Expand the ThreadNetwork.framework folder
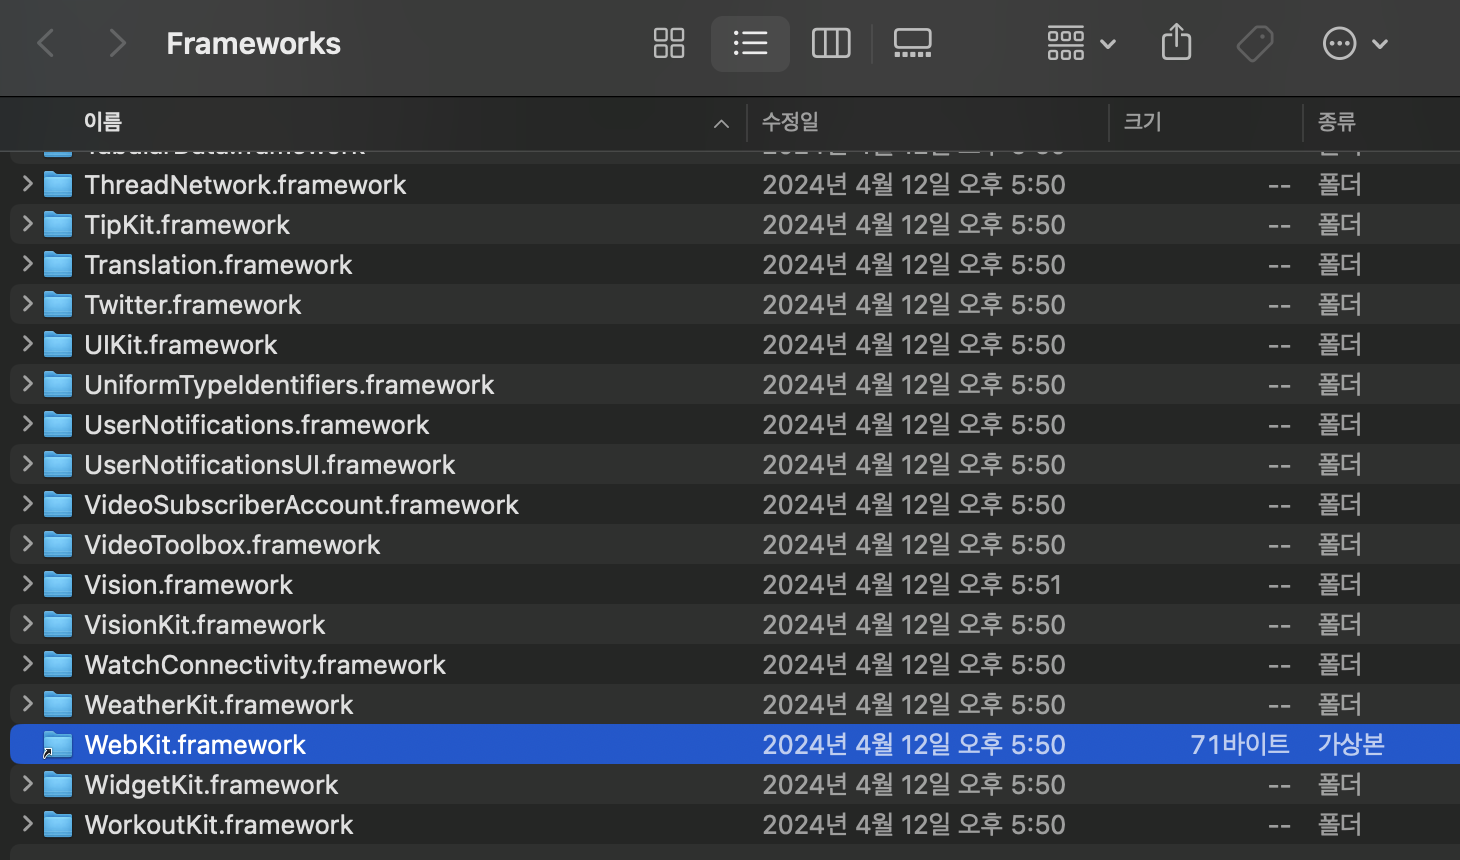 [x=27, y=183]
